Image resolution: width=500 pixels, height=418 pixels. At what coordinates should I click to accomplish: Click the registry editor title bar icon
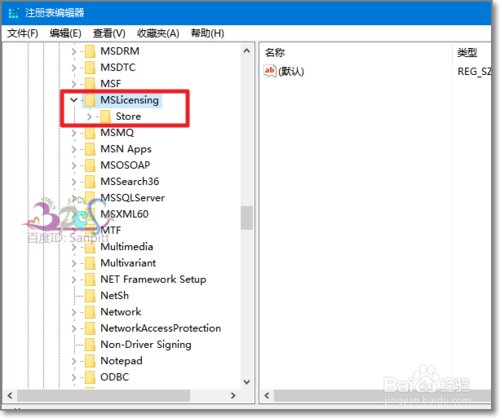[14, 13]
